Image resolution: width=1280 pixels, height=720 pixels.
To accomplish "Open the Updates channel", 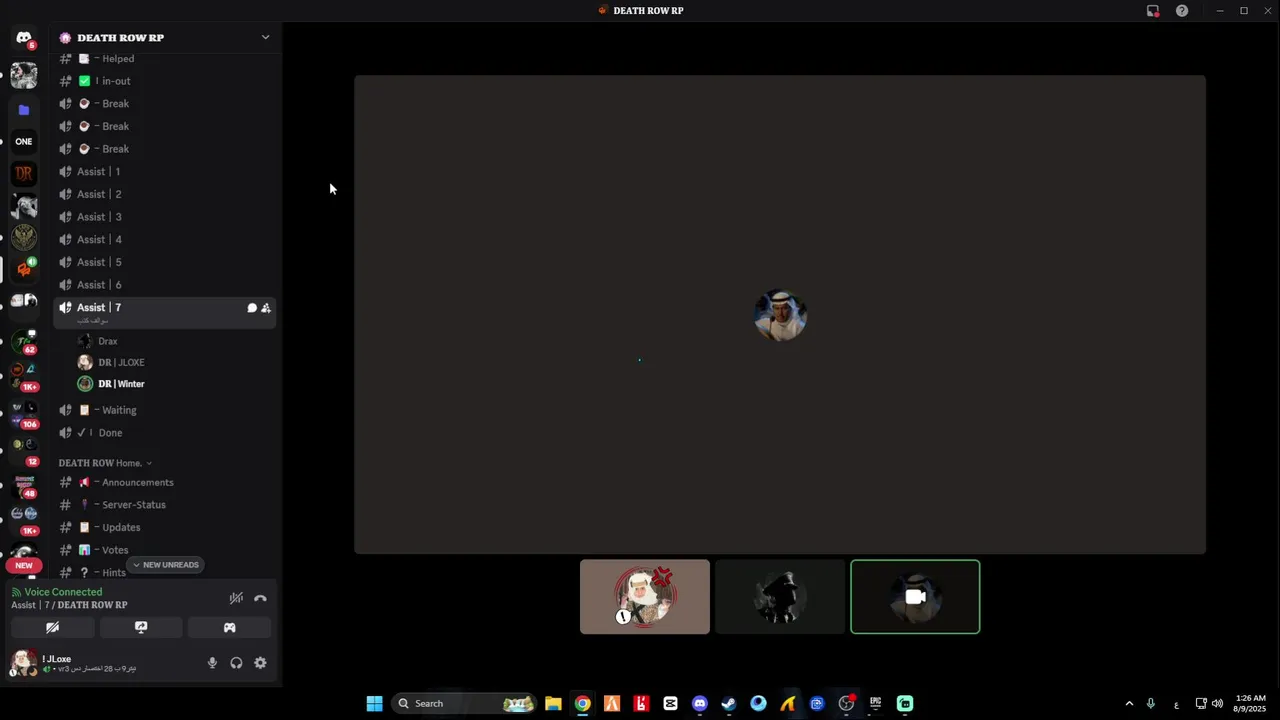I will point(164,527).
